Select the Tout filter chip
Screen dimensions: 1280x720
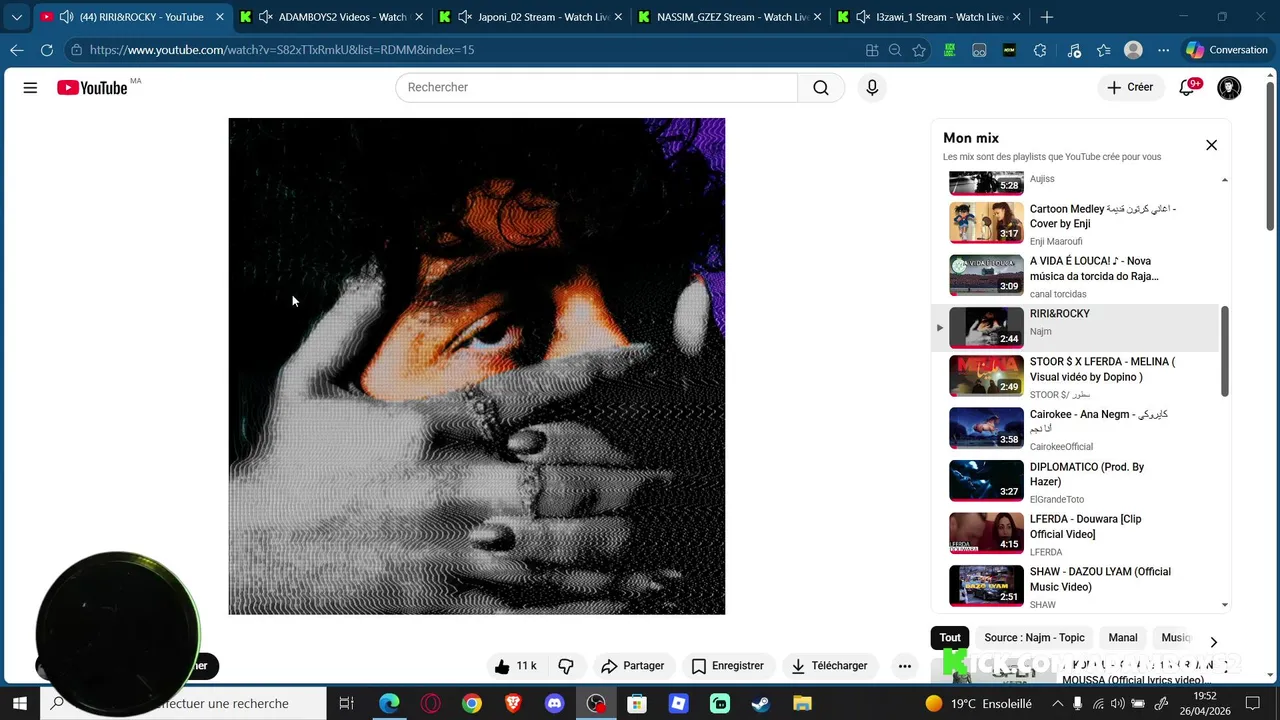950,638
